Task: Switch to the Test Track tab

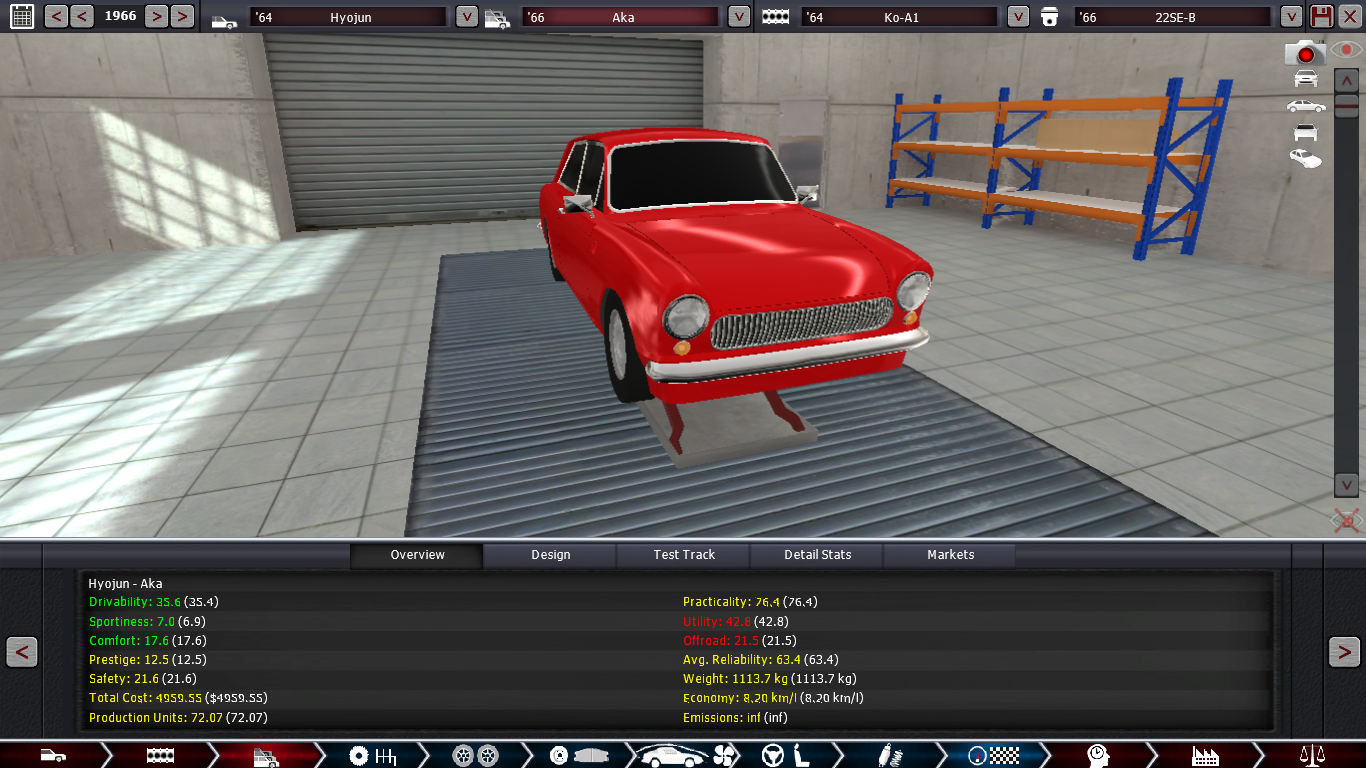Action: pos(684,555)
